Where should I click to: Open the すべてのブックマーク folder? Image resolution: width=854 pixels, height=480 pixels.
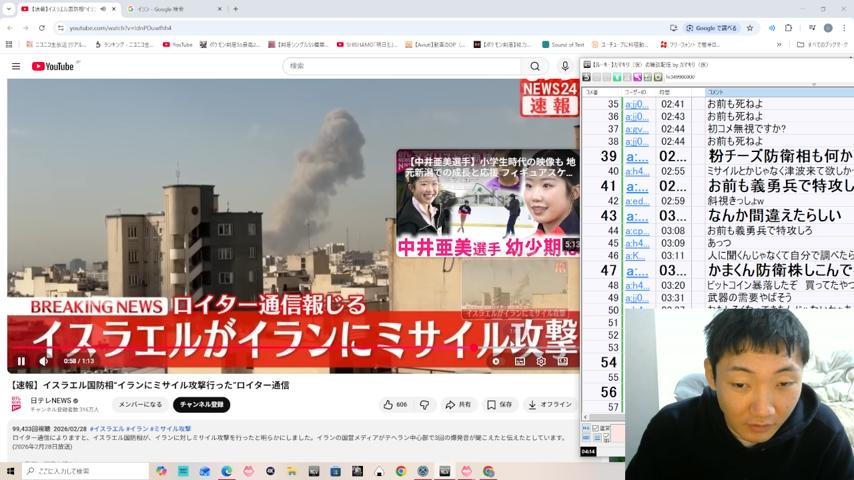(822, 45)
